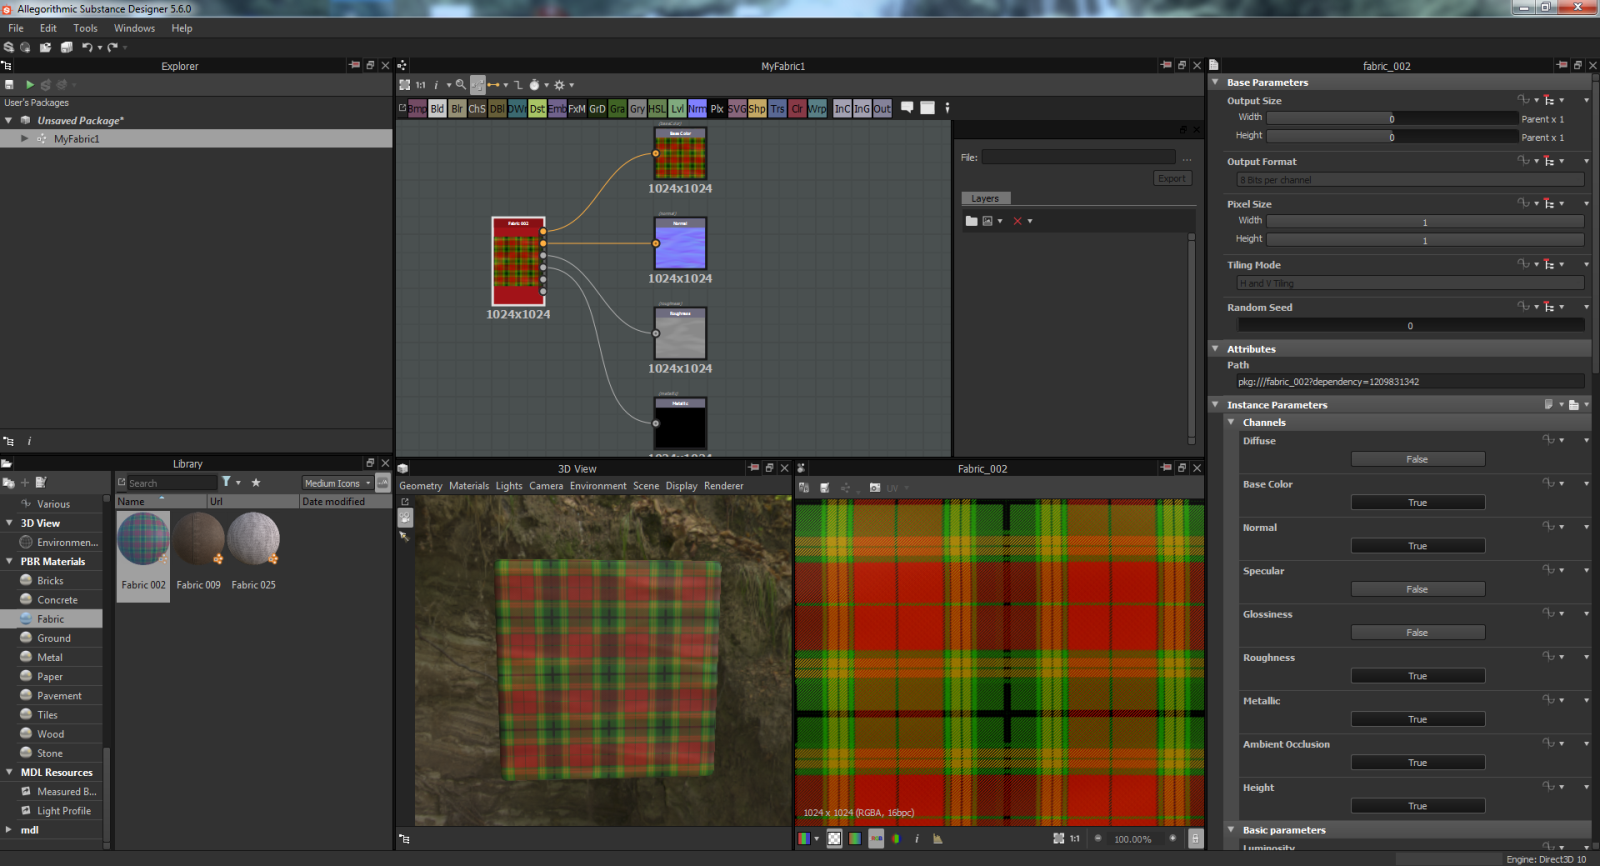Open the 3D View Materials menu
The width and height of the screenshot is (1600, 866).
(469, 486)
